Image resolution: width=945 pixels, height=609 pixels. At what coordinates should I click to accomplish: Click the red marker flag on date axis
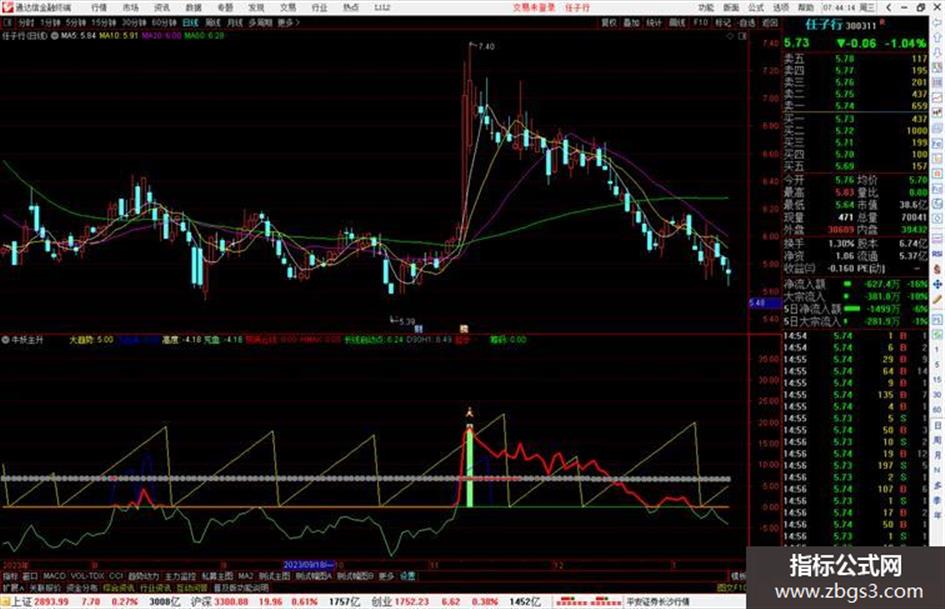click(463, 329)
